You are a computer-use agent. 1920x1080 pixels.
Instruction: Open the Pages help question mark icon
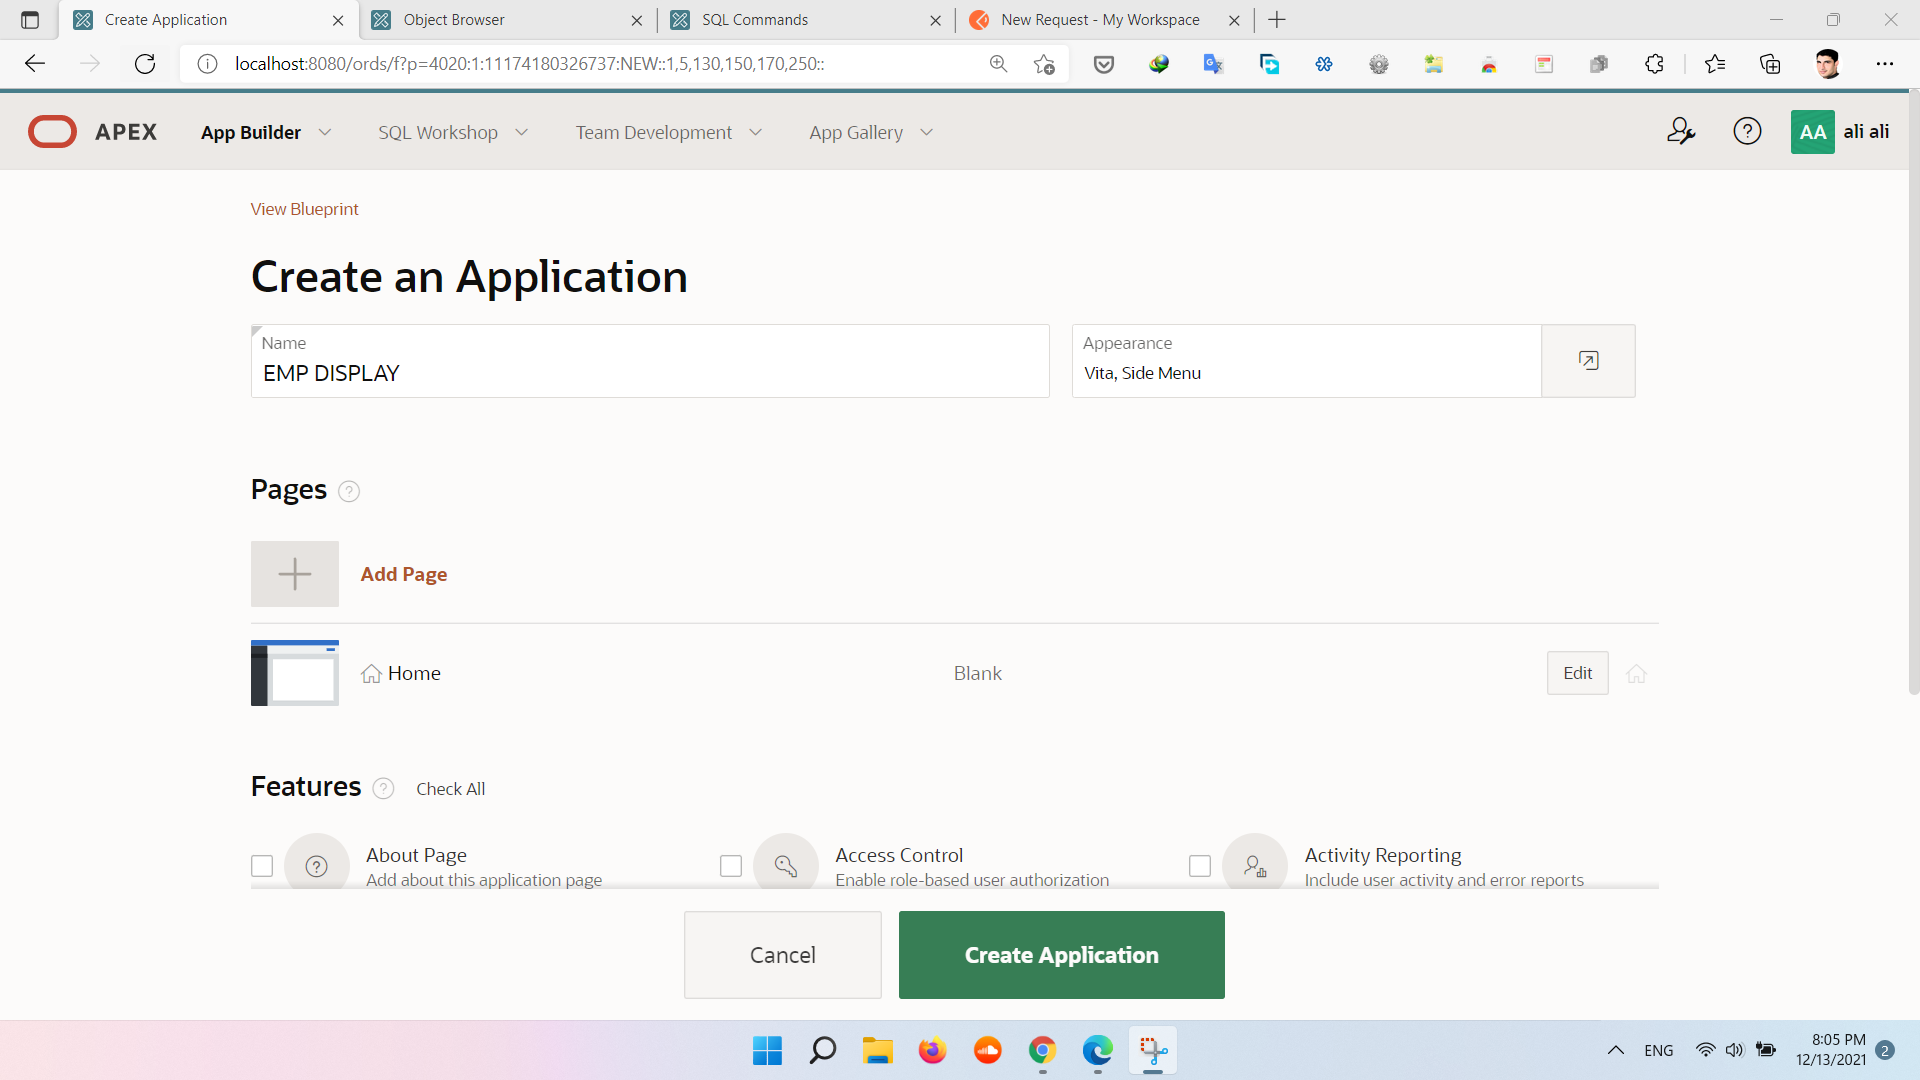click(x=349, y=491)
